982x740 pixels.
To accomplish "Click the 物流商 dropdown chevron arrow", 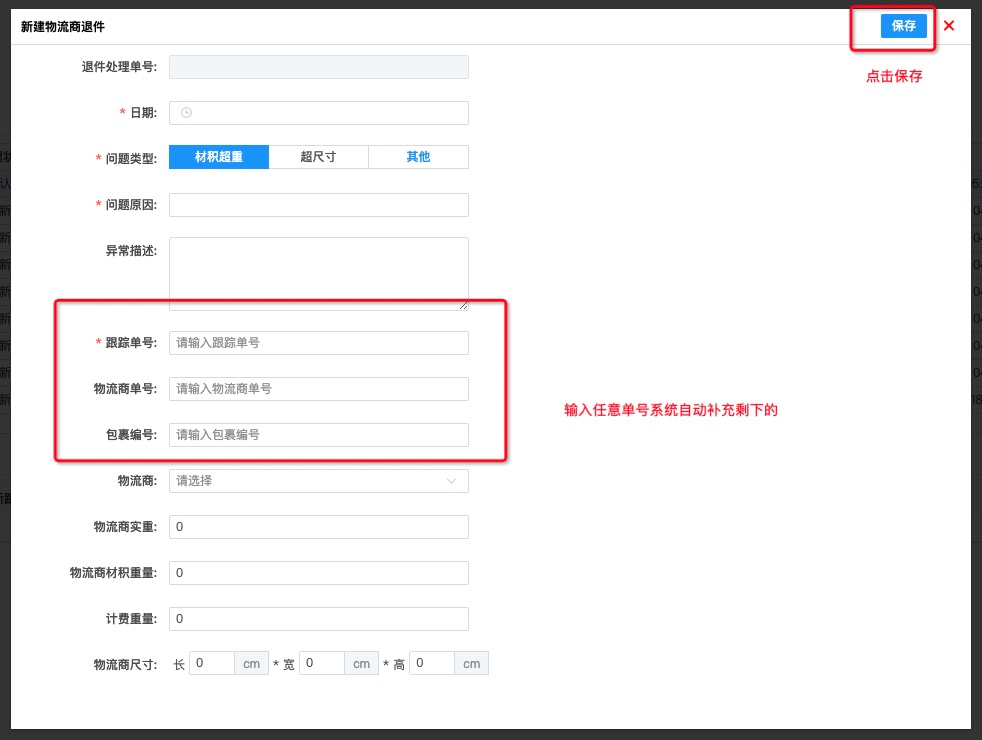I will [451, 481].
